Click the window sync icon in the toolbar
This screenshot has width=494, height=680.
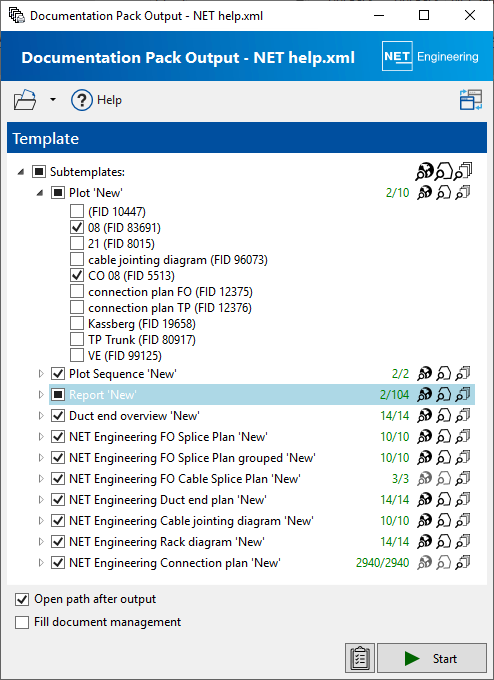coord(471,100)
